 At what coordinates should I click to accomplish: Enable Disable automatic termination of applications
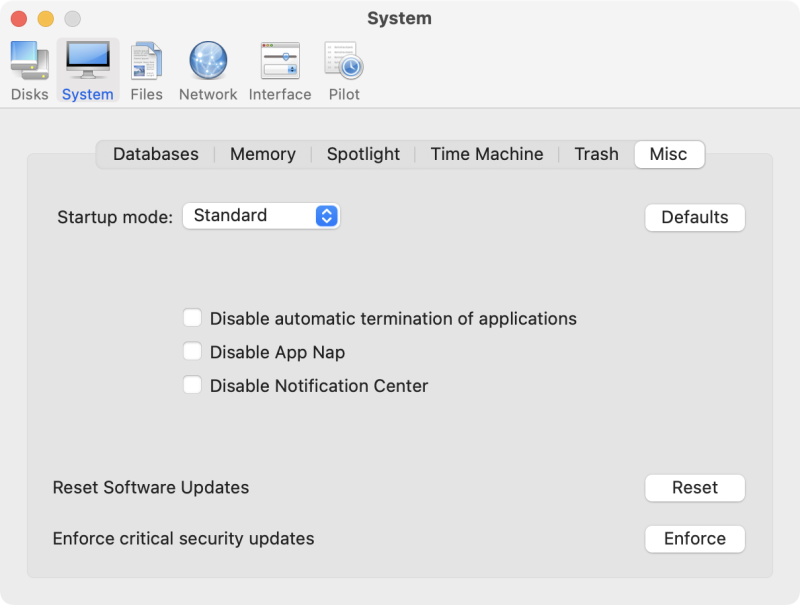[192, 318]
